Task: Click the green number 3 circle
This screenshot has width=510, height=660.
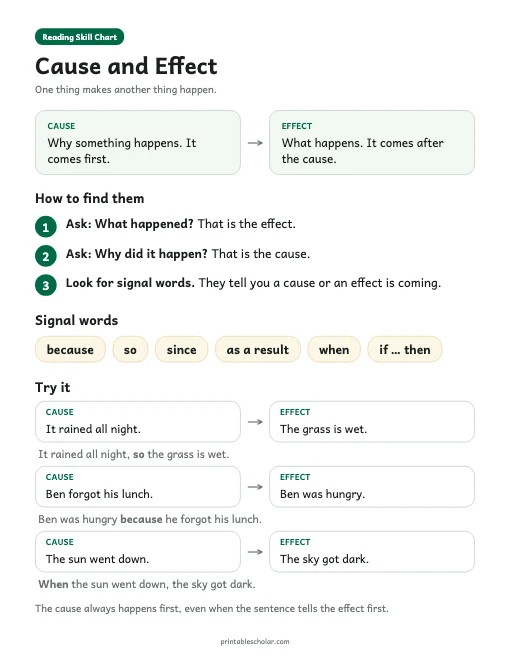Action: (x=46, y=285)
